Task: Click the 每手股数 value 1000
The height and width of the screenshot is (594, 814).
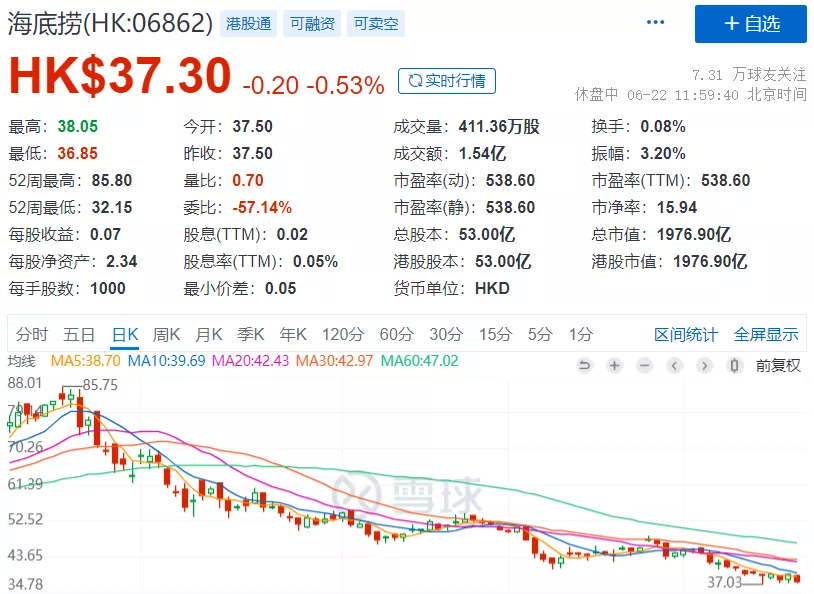Action: [x=108, y=288]
